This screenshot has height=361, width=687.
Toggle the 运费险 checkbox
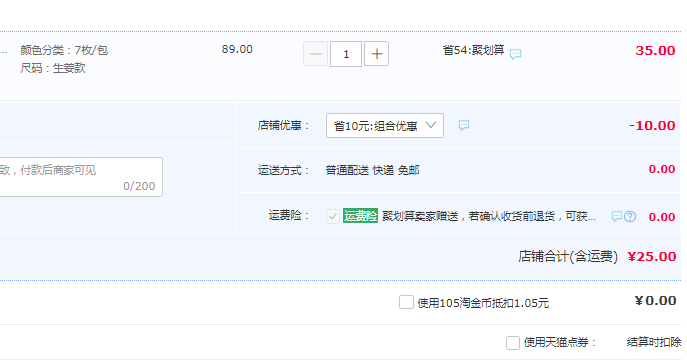coord(333,216)
